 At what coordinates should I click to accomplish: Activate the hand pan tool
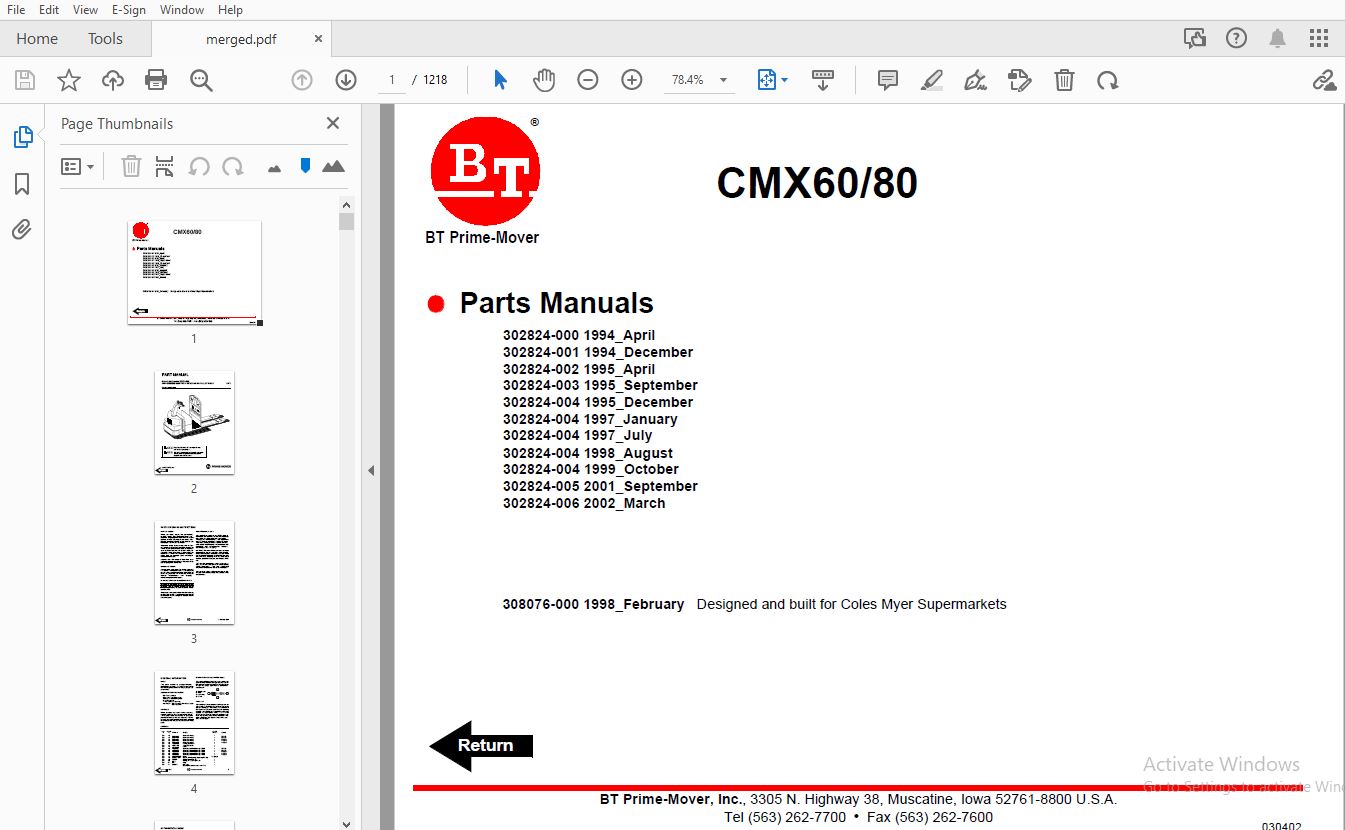coord(544,80)
